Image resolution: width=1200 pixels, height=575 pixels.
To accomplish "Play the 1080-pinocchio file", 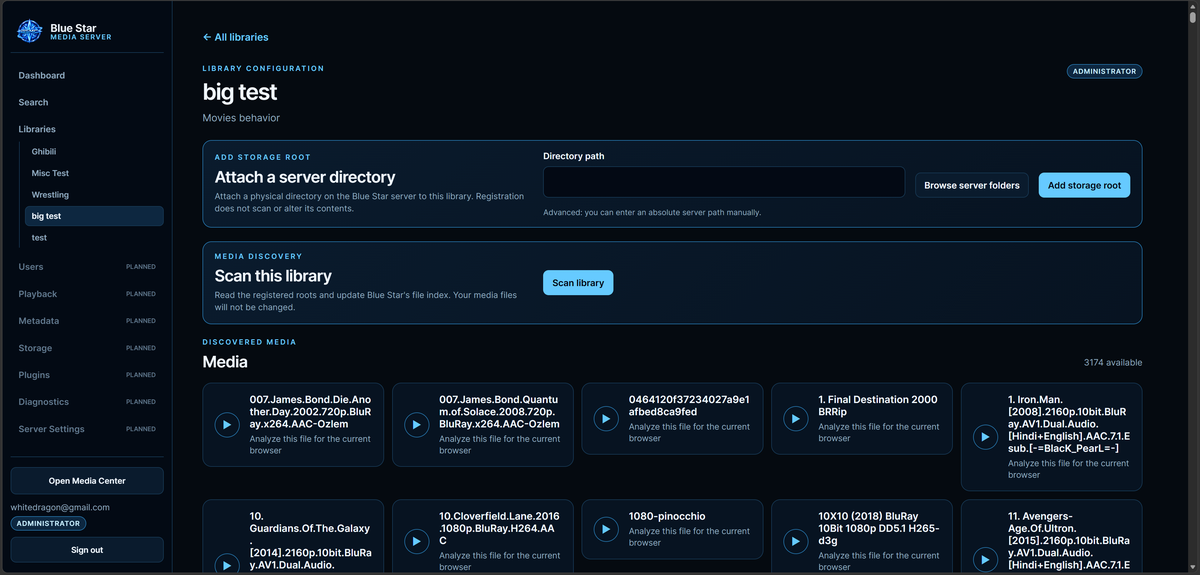I will (x=606, y=530).
